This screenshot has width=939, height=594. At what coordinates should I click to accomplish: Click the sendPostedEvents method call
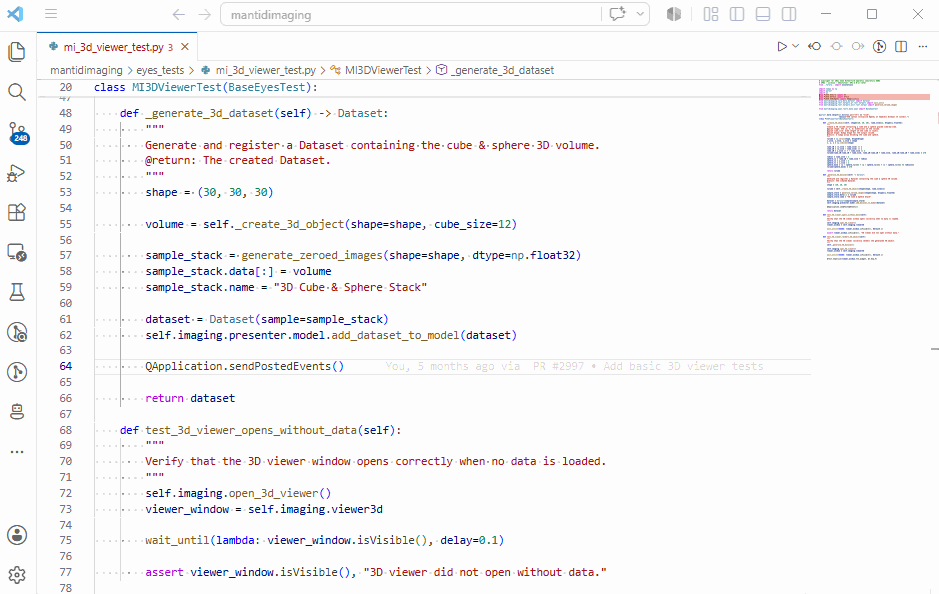pos(280,366)
